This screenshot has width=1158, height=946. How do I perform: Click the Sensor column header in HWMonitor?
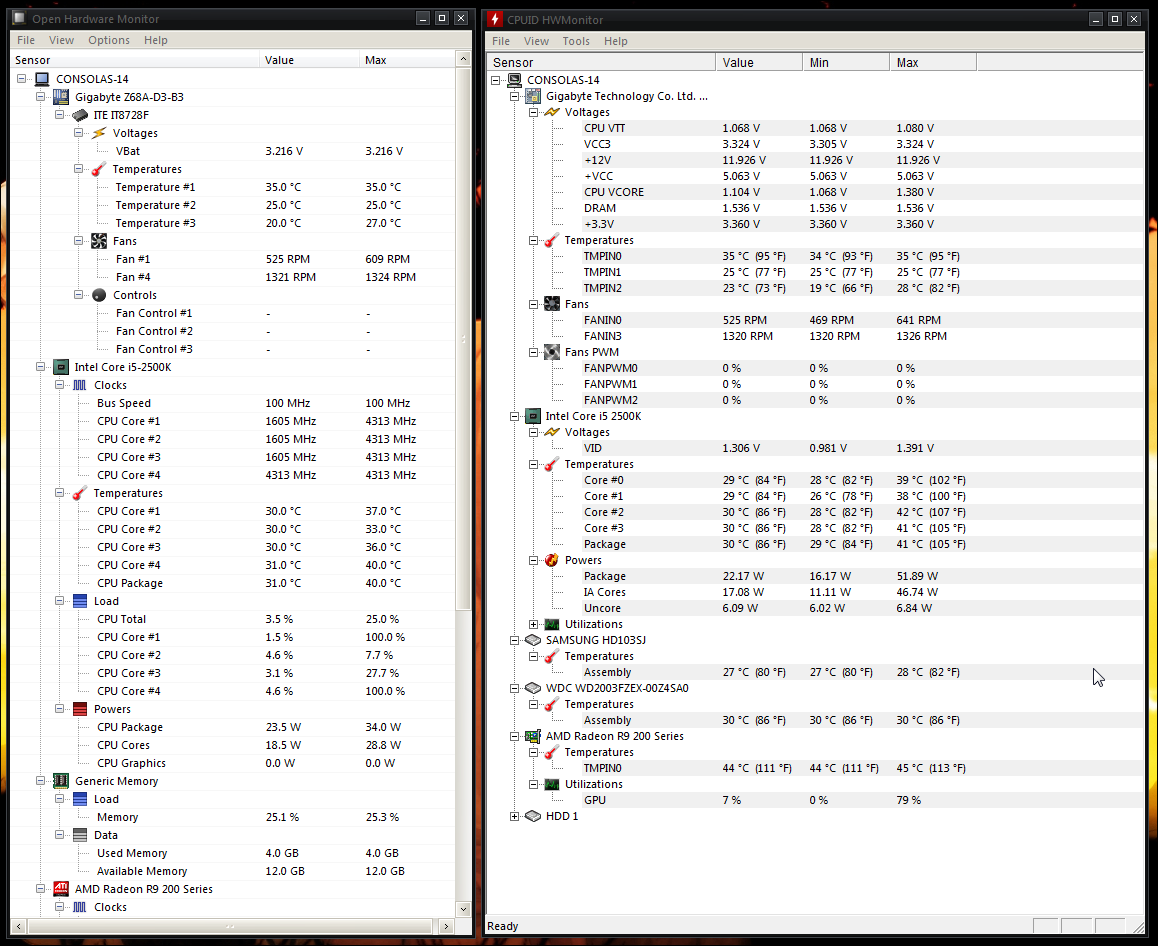click(601, 63)
